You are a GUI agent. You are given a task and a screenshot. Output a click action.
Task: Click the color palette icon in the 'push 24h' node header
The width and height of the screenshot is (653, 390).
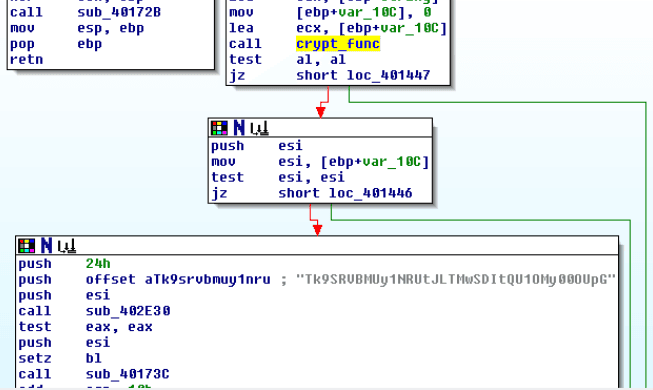tap(27, 246)
